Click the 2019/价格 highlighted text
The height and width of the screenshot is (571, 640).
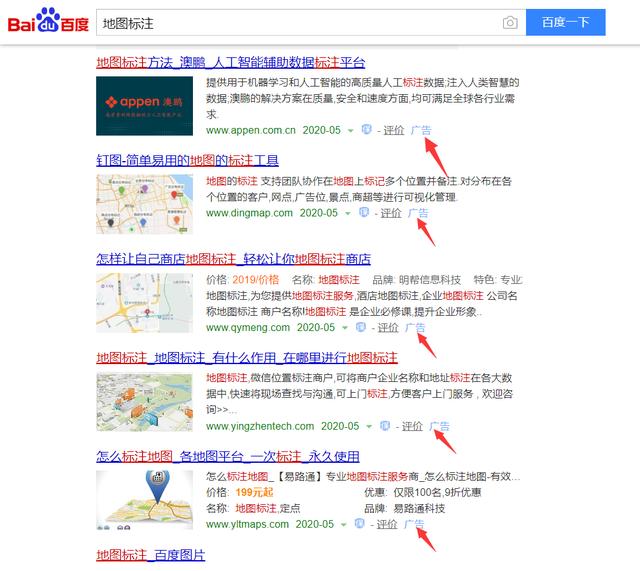click(x=256, y=280)
